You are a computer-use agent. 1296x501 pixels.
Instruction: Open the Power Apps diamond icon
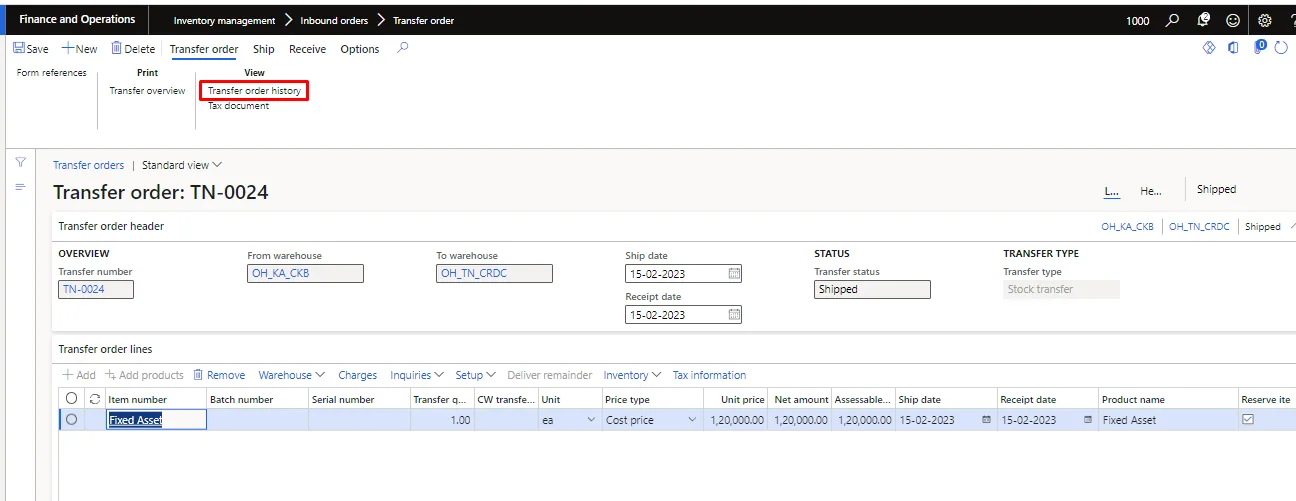click(1209, 48)
